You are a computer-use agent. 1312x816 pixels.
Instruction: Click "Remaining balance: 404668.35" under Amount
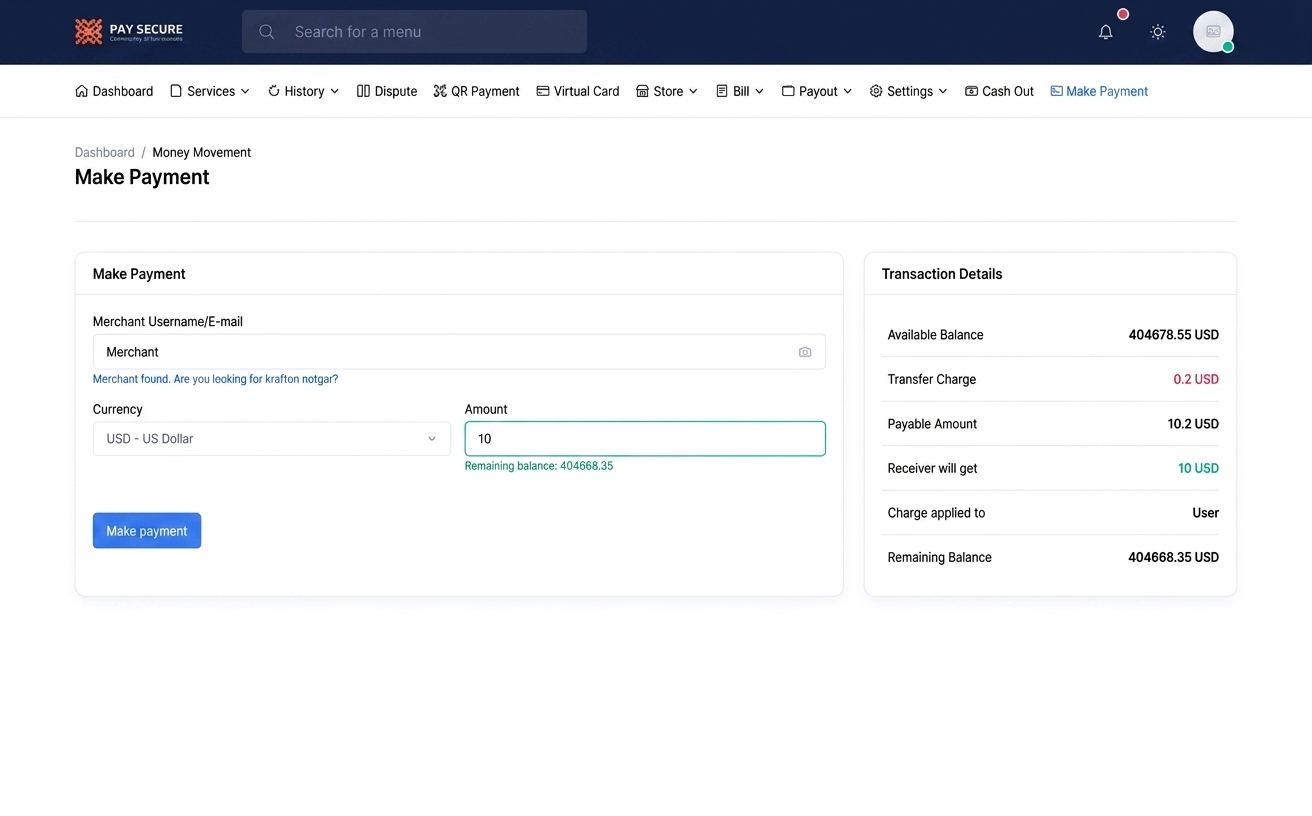539,466
